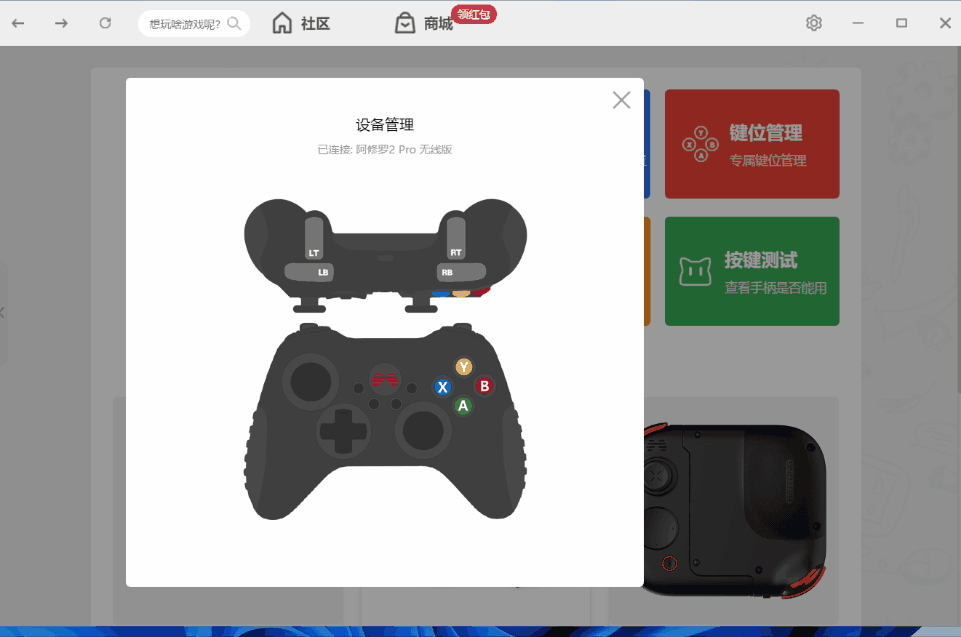
Task: Type in the game search box
Action: click(183, 23)
